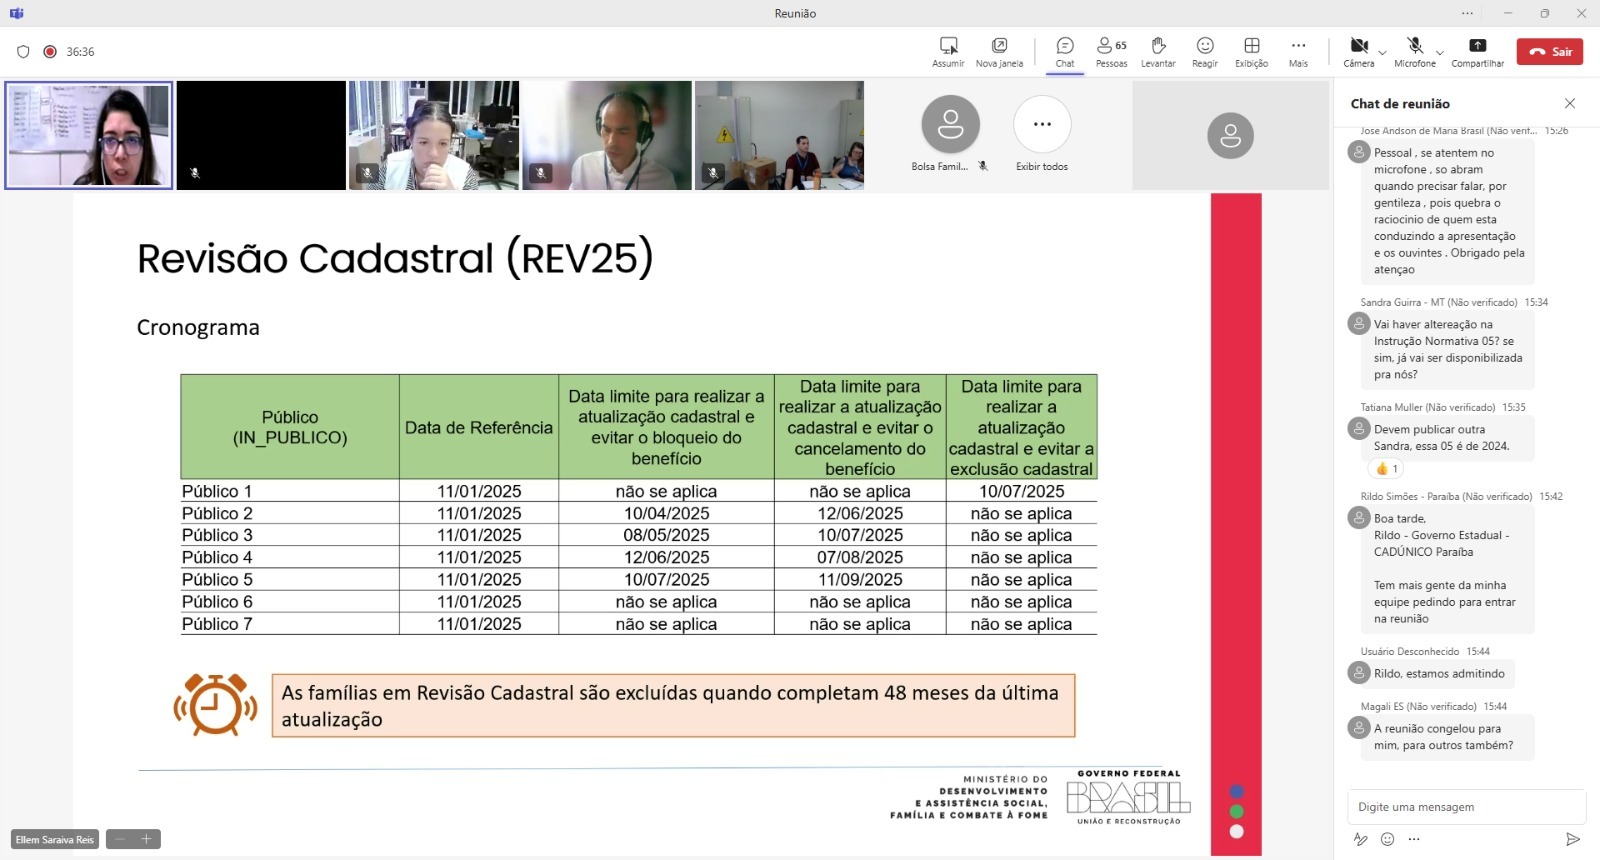The image size is (1600, 860).
Task: Open meeting in Nova janela
Action: click(x=999, y=46)
